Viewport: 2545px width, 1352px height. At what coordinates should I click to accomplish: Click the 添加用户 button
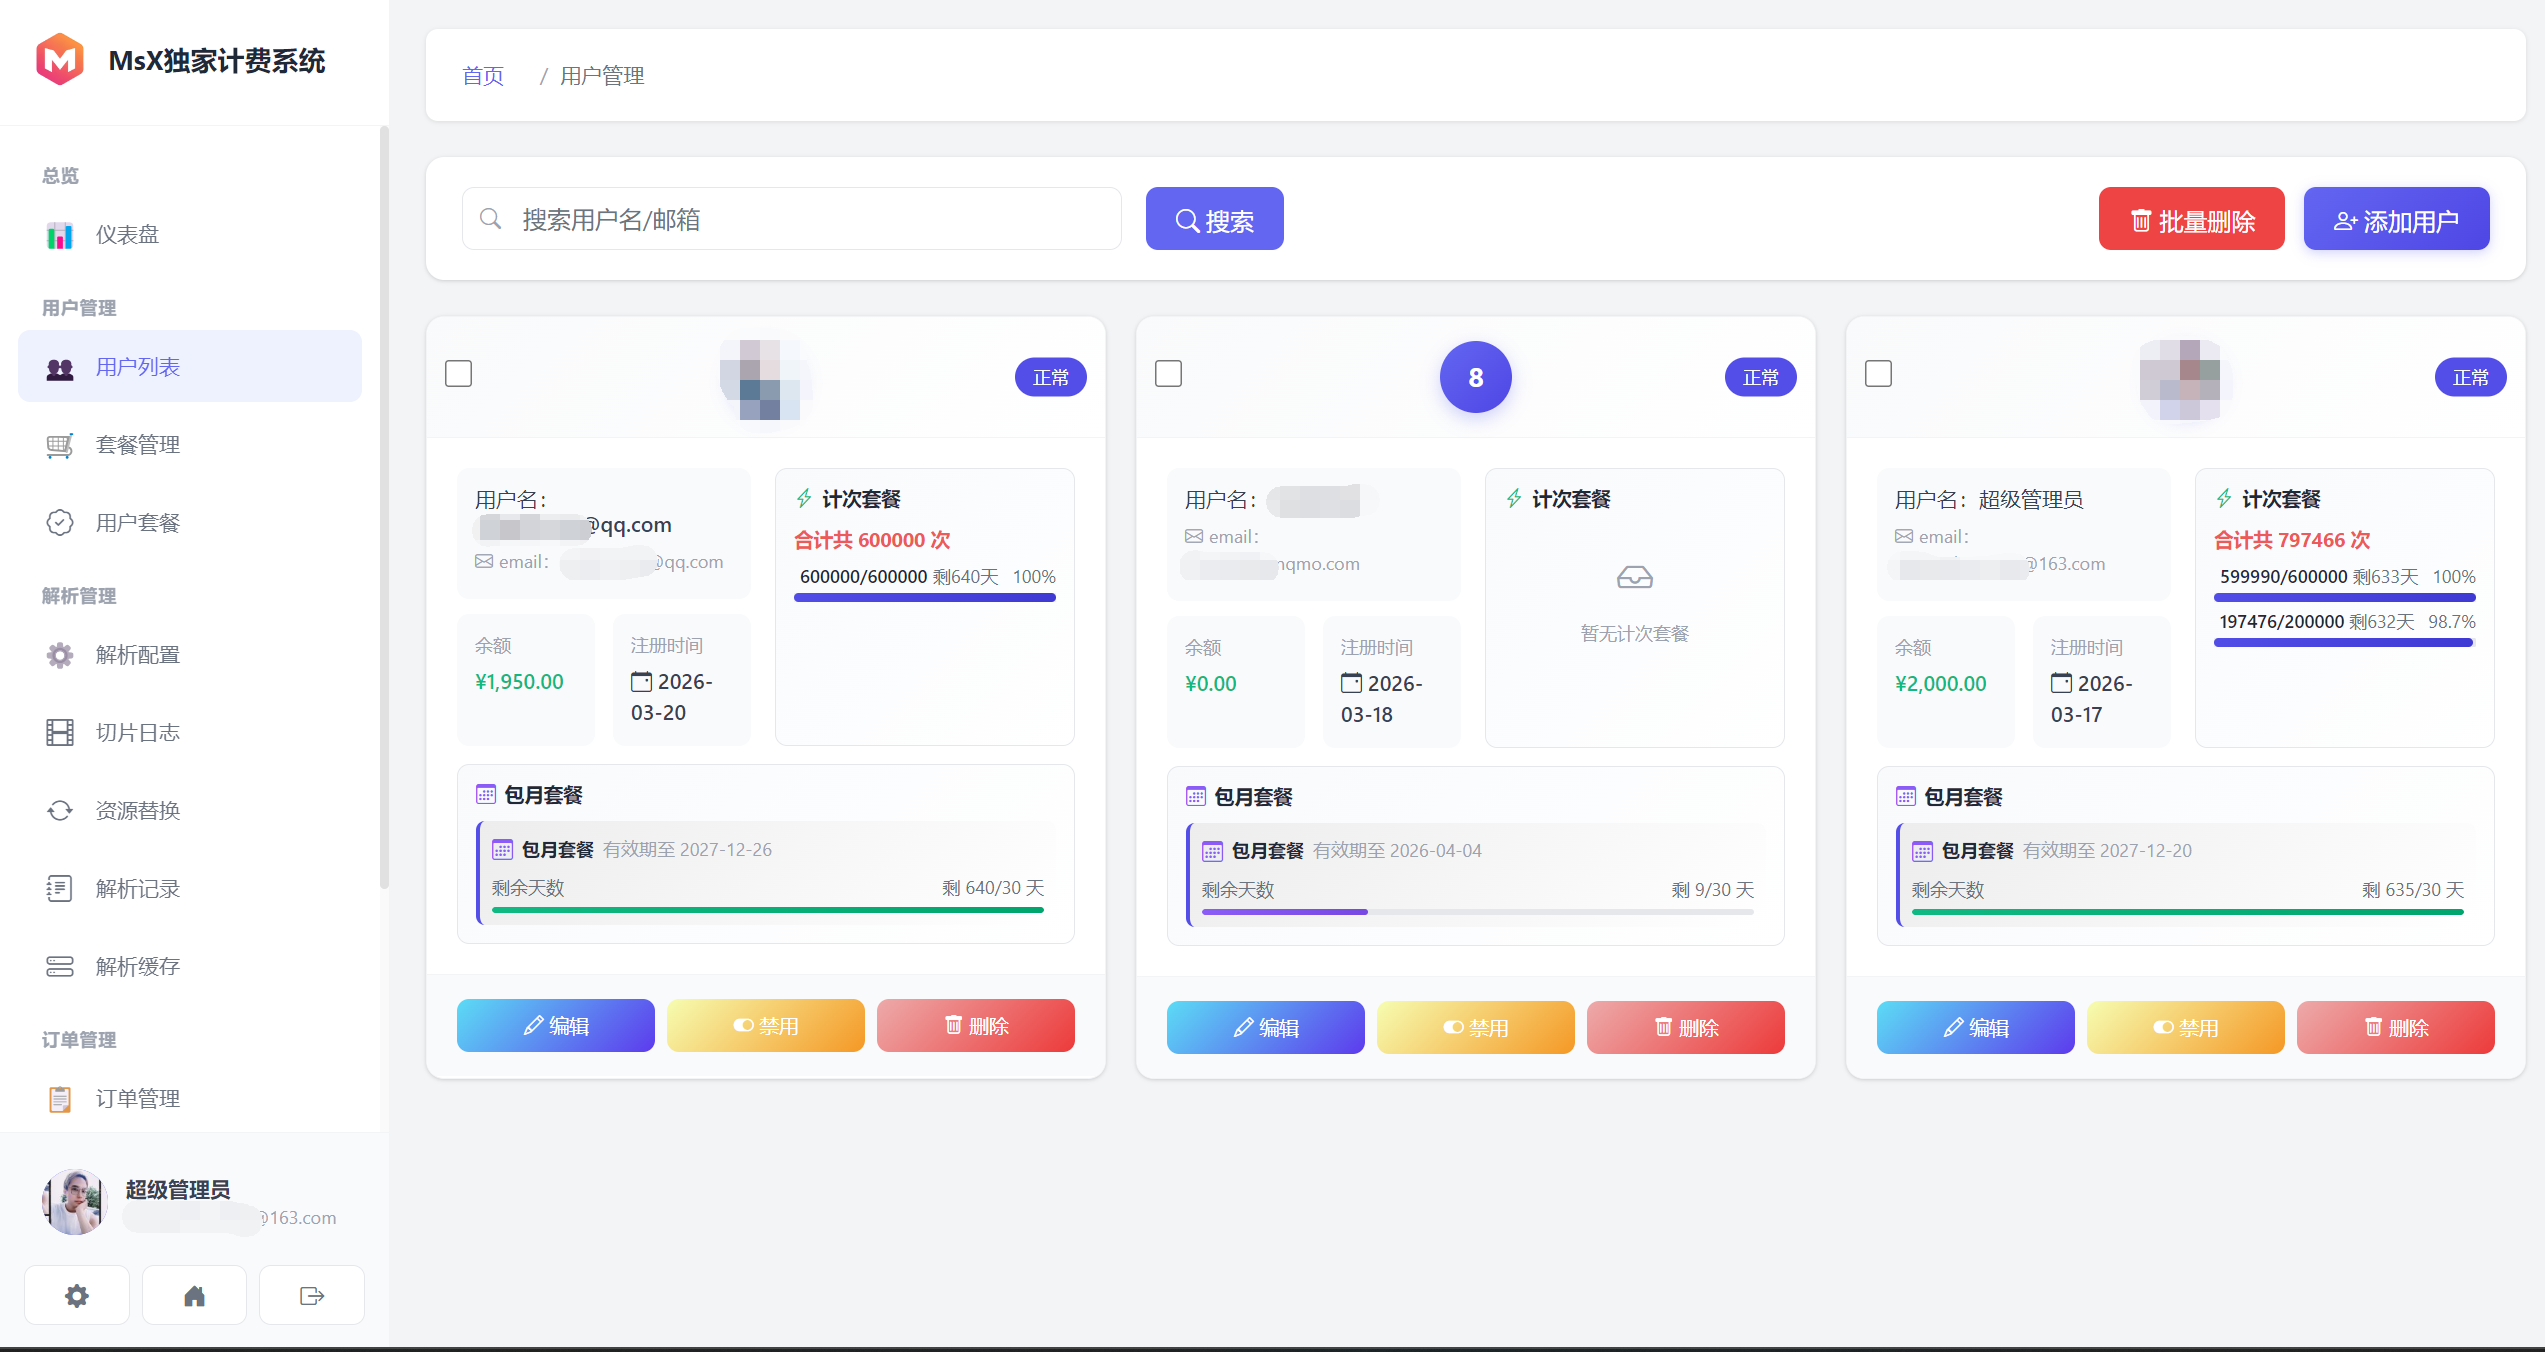[x=2396, y=219]
